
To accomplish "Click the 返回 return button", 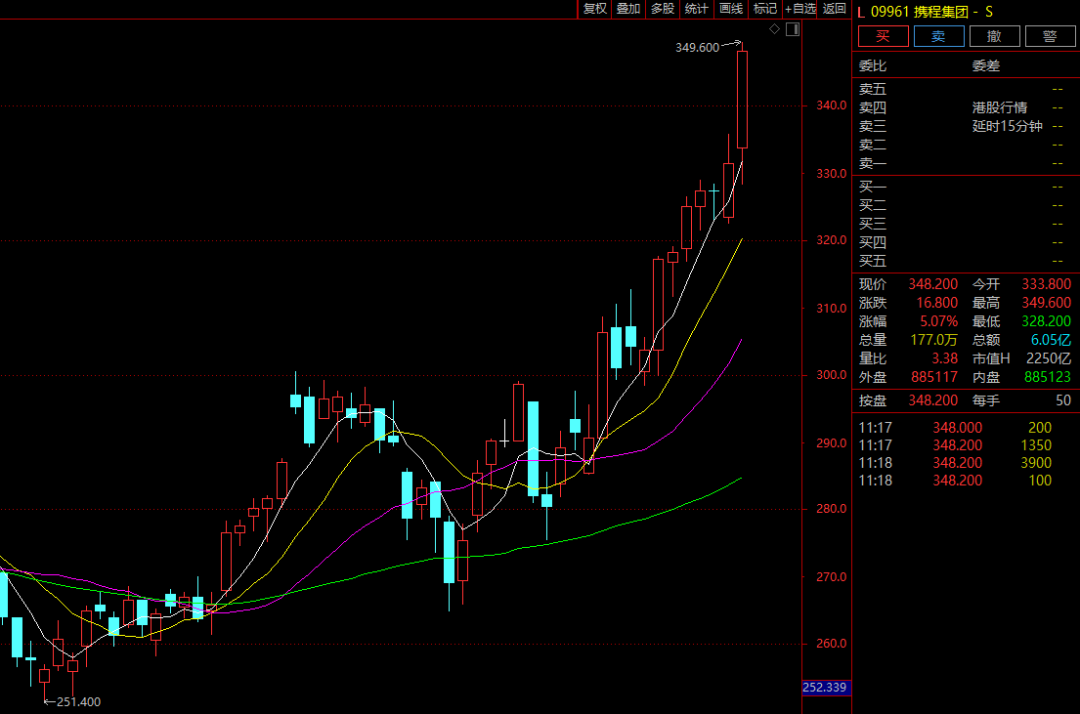I will click(x=834, y=9).
